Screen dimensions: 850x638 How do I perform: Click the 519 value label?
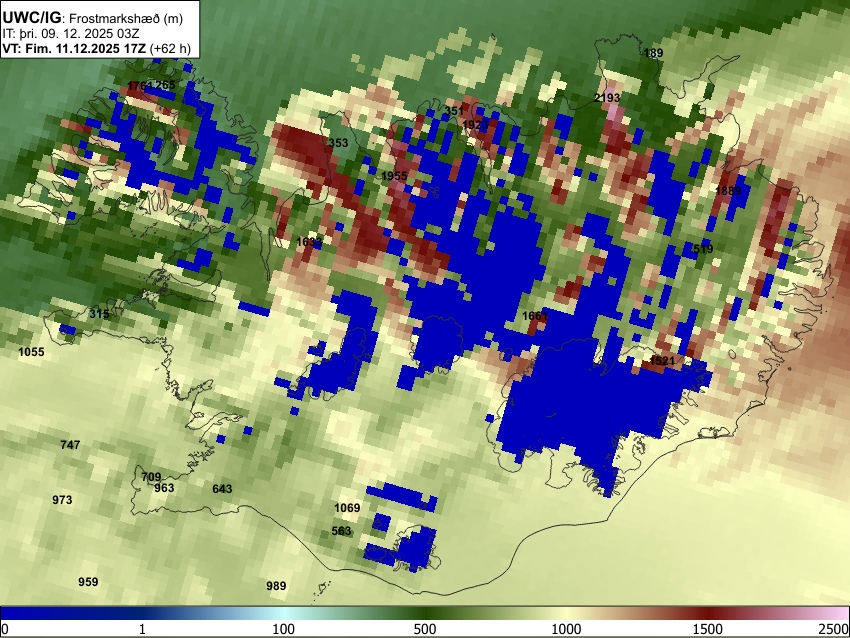703,249
